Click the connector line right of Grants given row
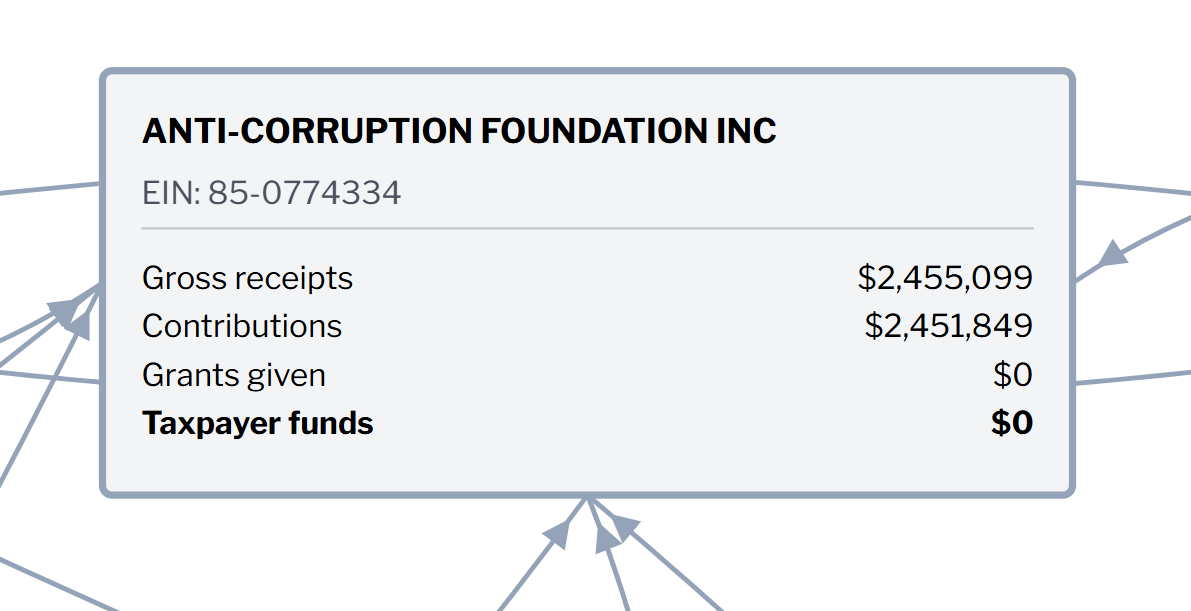 point(1130,378)
